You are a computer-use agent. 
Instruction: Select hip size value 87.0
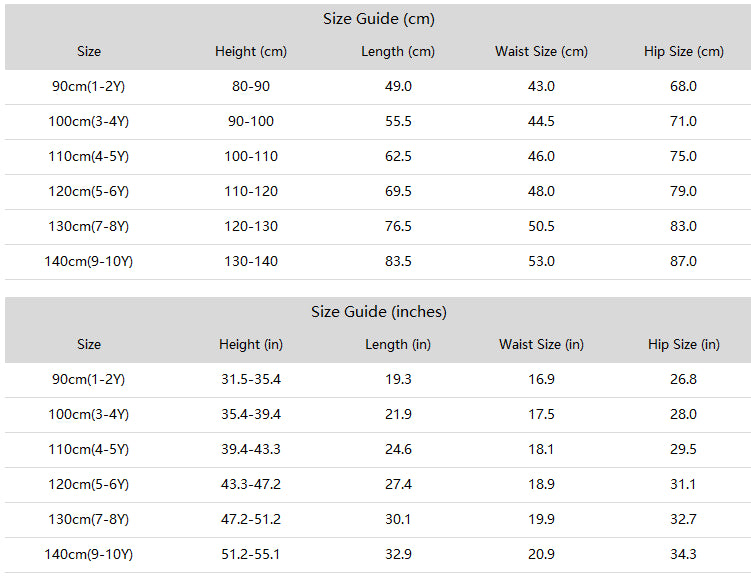coord(683,261)
